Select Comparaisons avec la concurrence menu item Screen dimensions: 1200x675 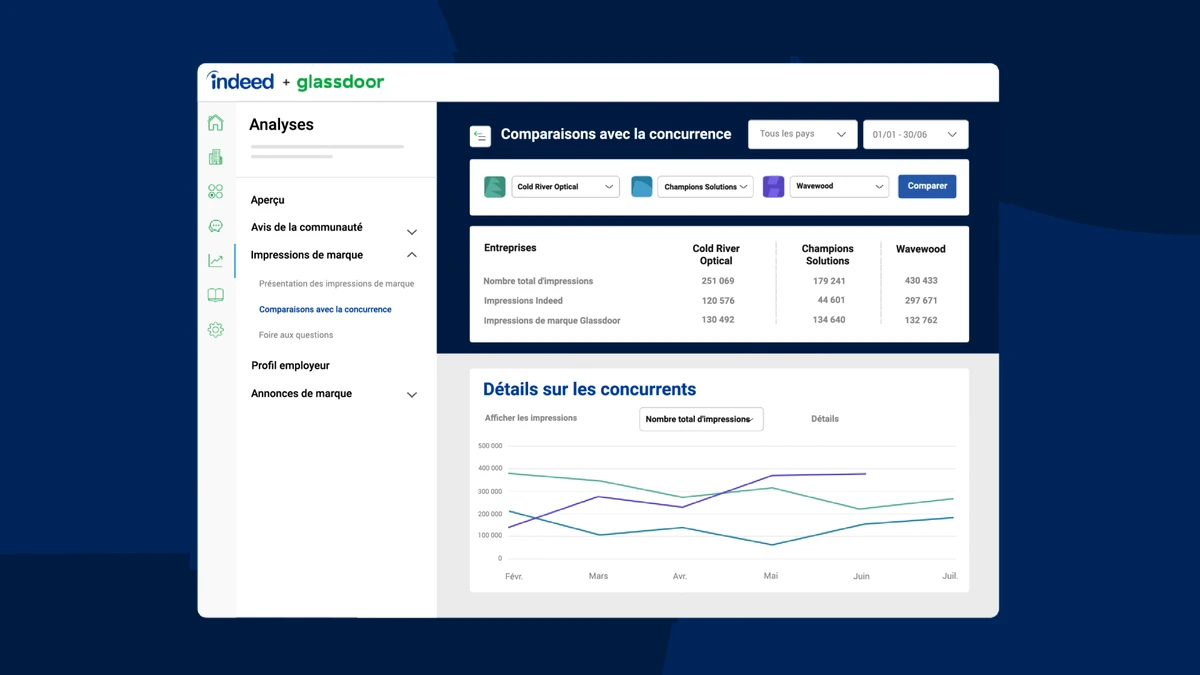tap(325, 309)
